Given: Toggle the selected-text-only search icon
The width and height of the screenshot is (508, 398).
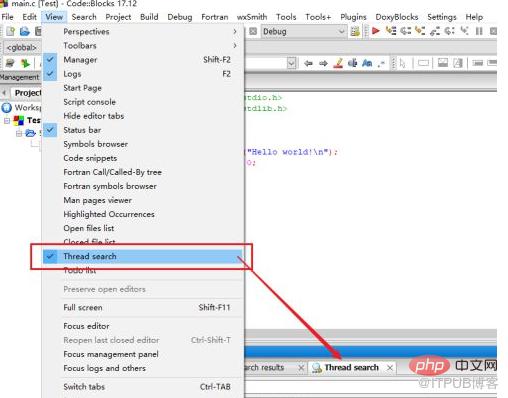Looking at the screenshot, I should tap(352, 63).
